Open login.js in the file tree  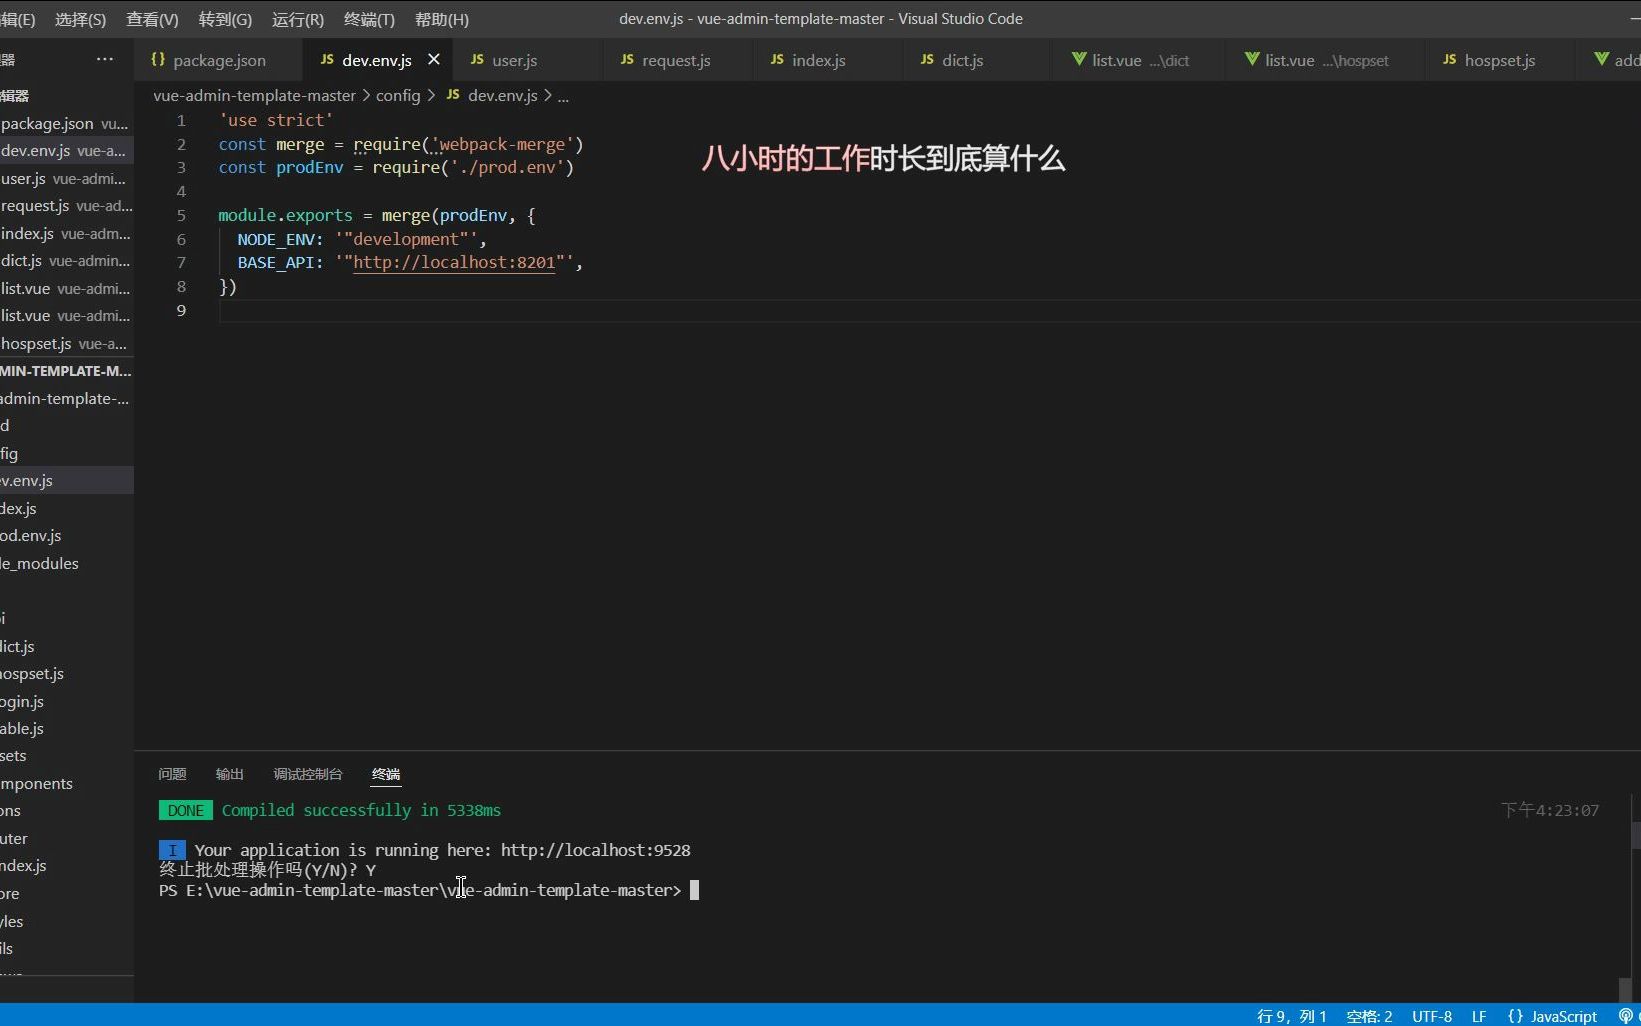click(66, 702)
